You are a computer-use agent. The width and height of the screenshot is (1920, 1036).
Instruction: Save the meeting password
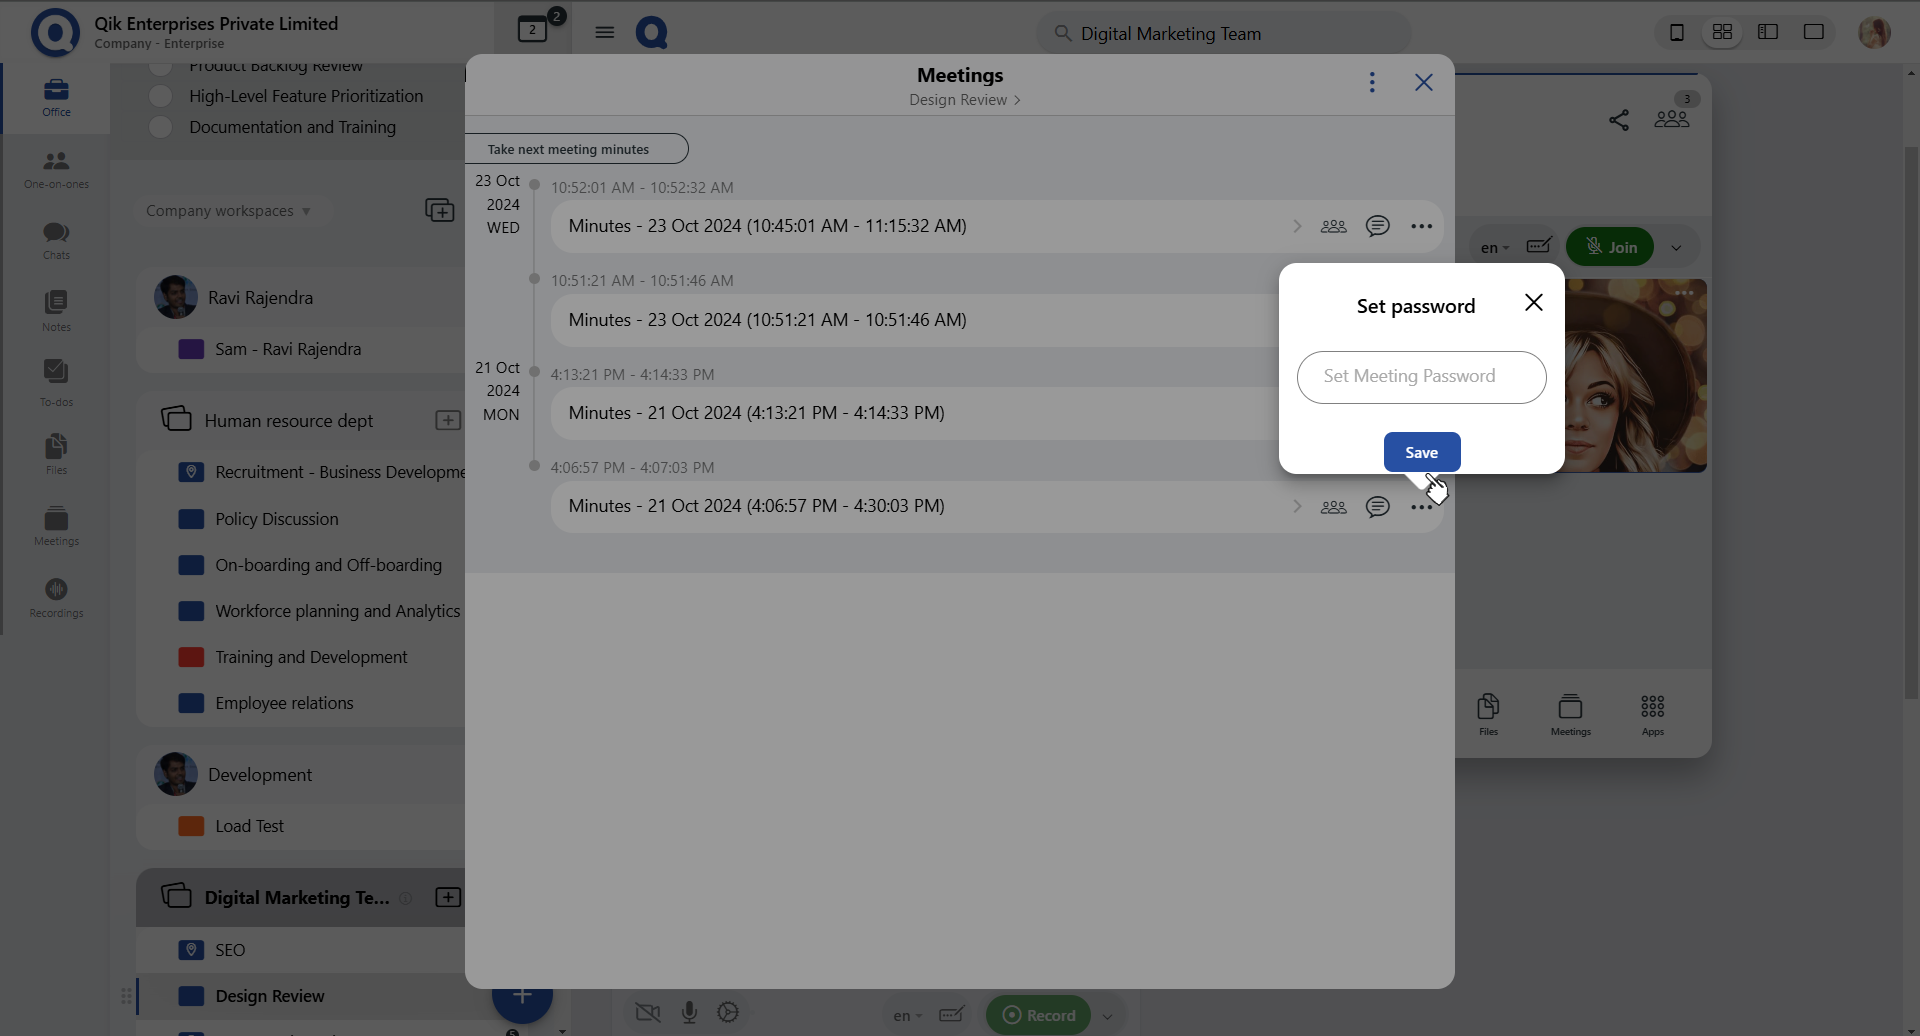tap(1422, 451)
